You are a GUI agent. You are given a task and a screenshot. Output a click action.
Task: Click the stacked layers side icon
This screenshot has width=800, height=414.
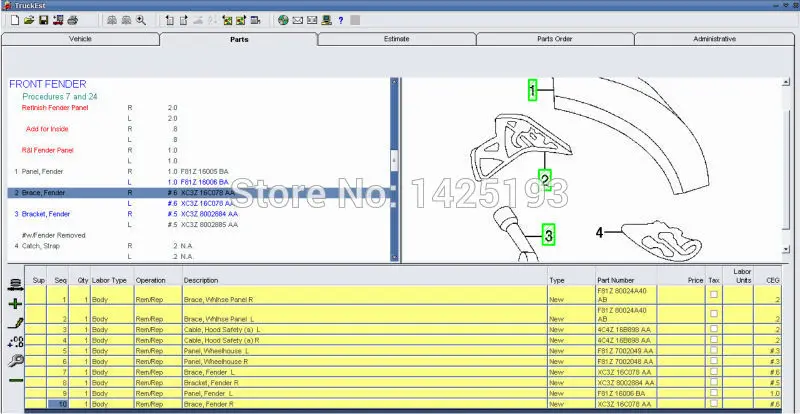[16, 285]
